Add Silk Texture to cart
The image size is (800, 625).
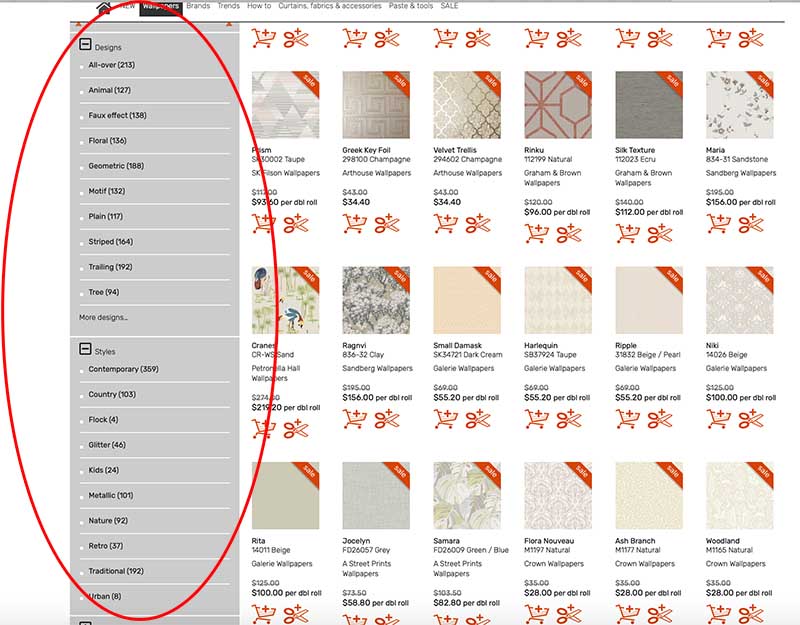tap(627, 234)
